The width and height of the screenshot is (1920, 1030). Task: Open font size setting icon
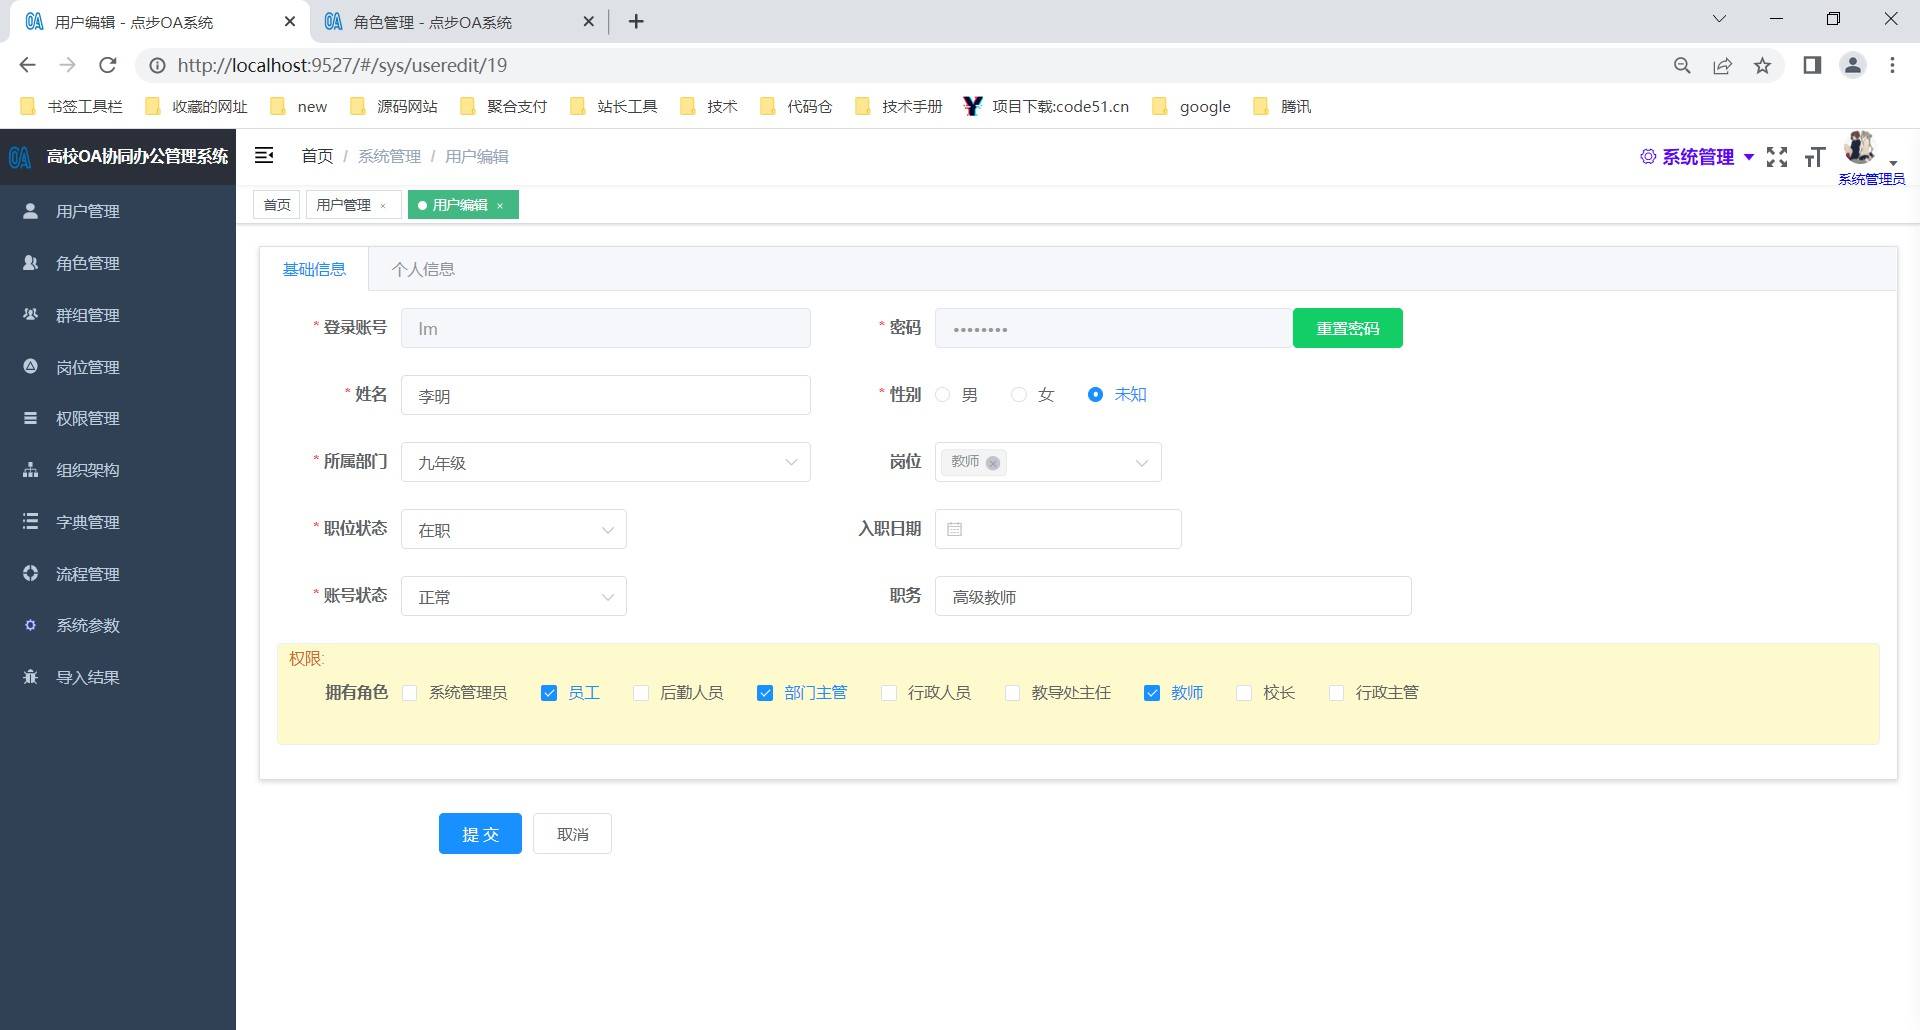pos(1815,157)
